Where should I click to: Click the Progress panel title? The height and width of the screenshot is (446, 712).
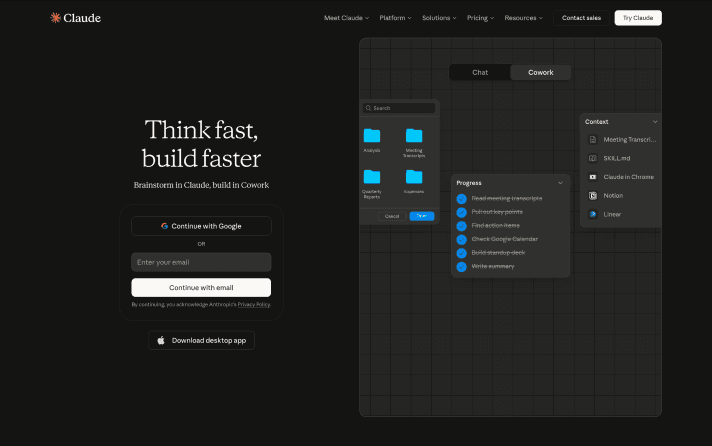(469, 183)
